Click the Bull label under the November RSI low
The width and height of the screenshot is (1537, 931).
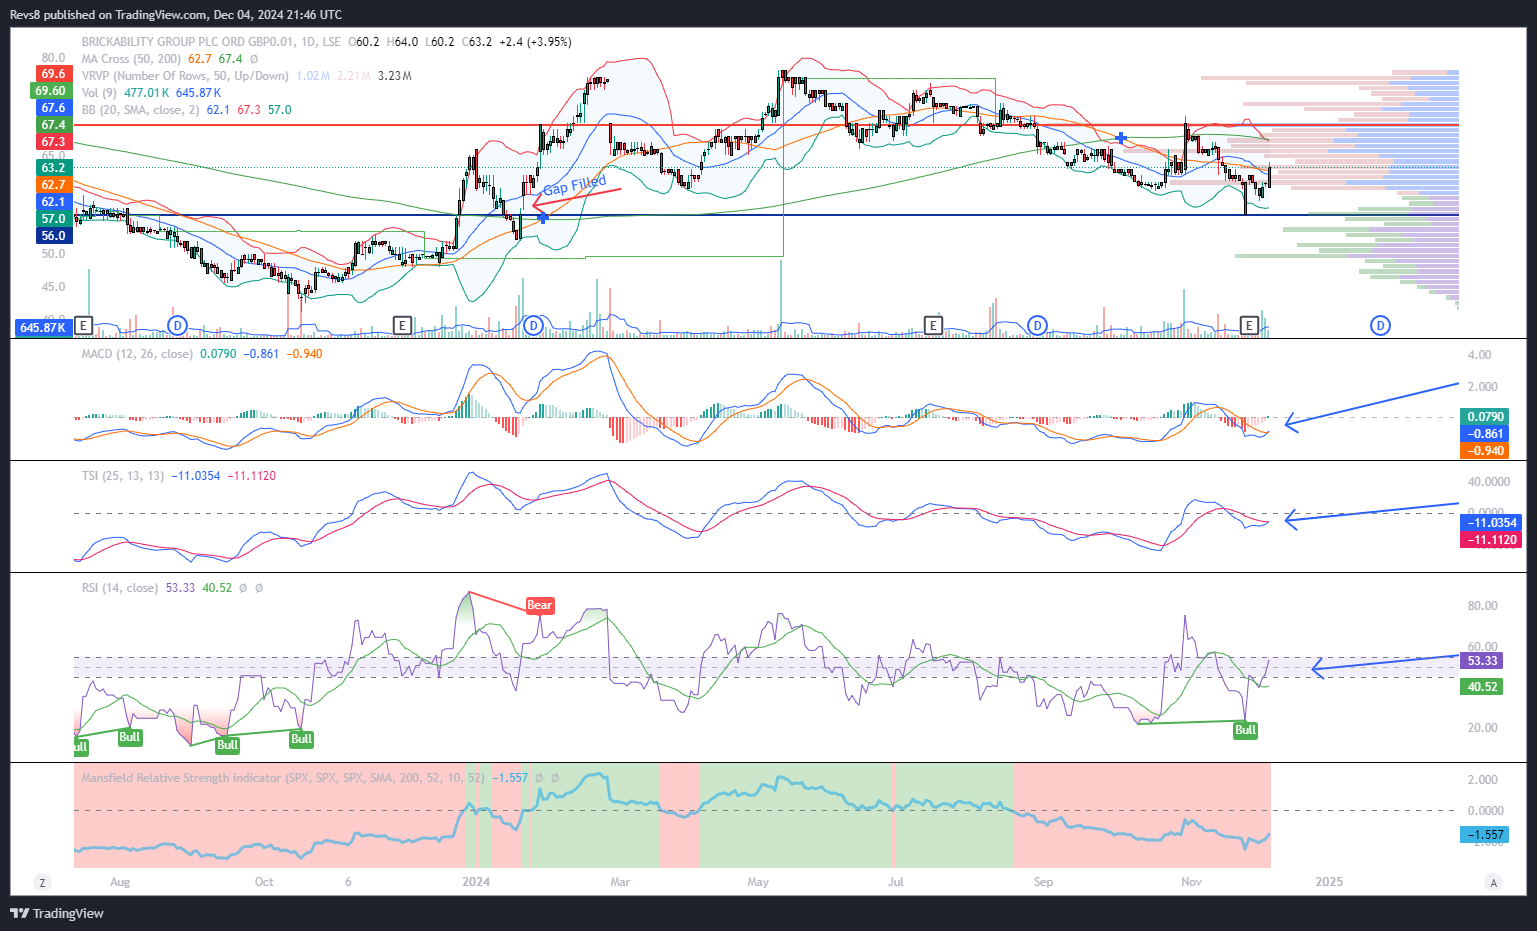click(1245, 730)
